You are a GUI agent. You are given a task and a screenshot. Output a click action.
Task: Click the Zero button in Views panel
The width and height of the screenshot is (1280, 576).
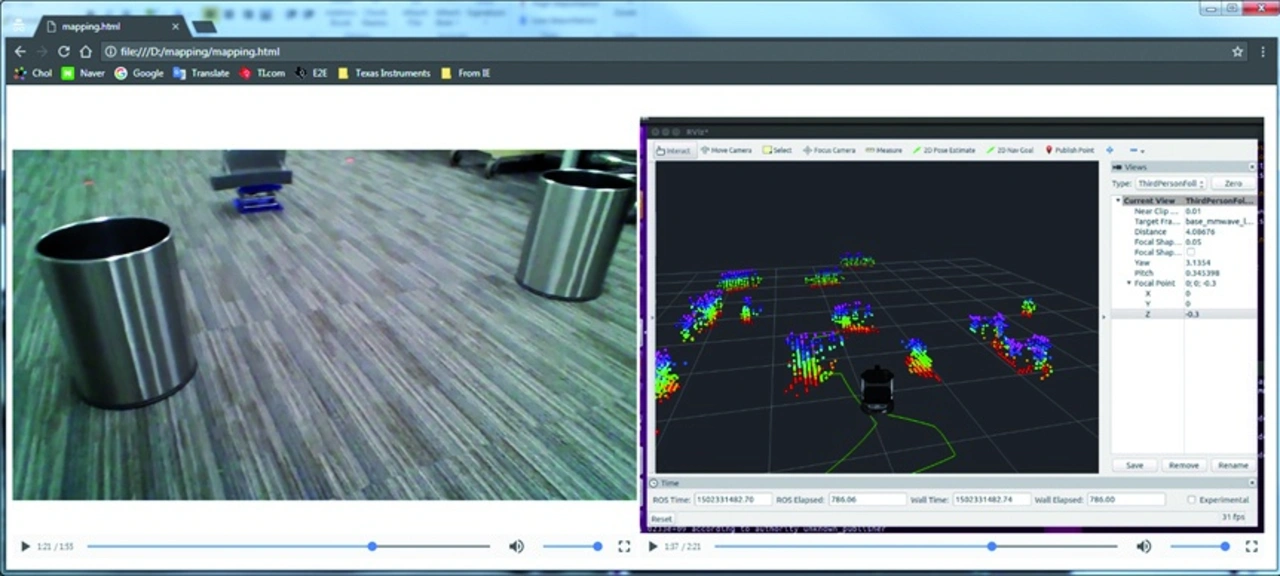tap(1233, 184)
